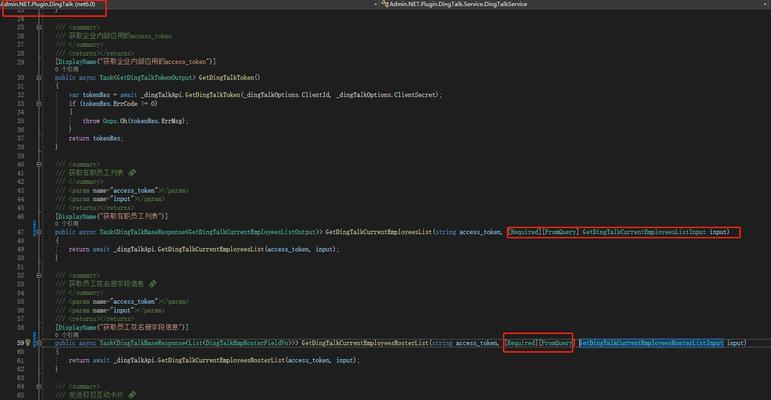
Task: Open the DingTalkService type navigation dropdown
Action: [x=457, y=4]
